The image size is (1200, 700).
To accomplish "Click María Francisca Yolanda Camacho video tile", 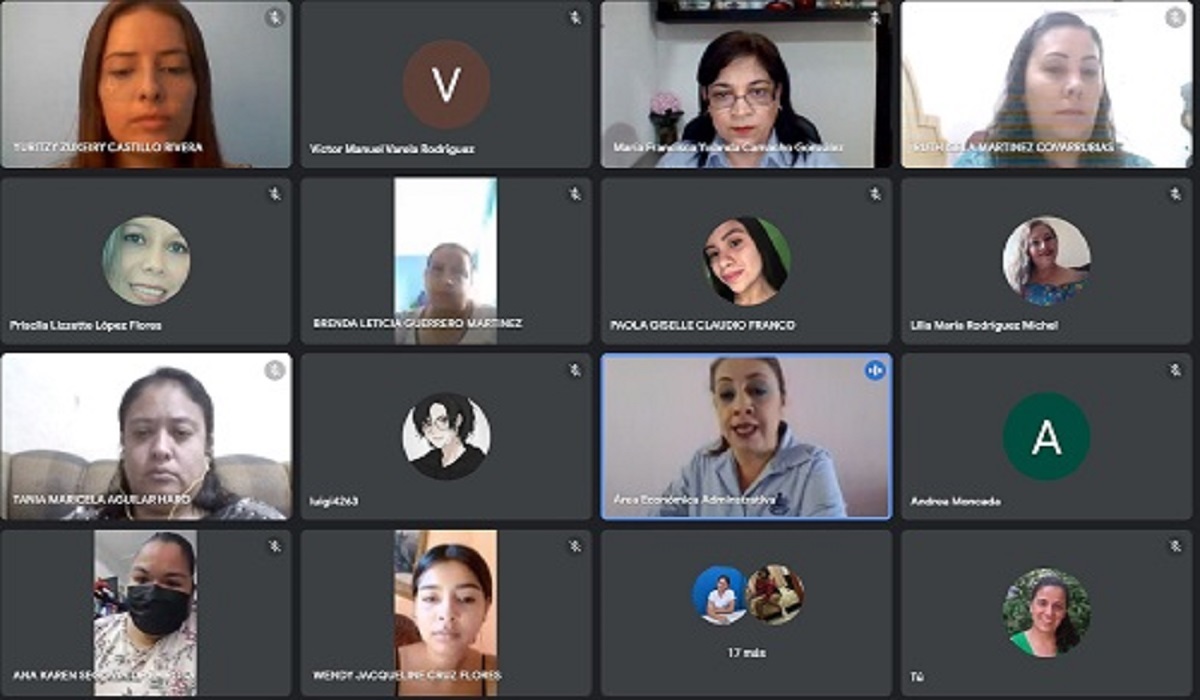I will (x=746, y=84).
